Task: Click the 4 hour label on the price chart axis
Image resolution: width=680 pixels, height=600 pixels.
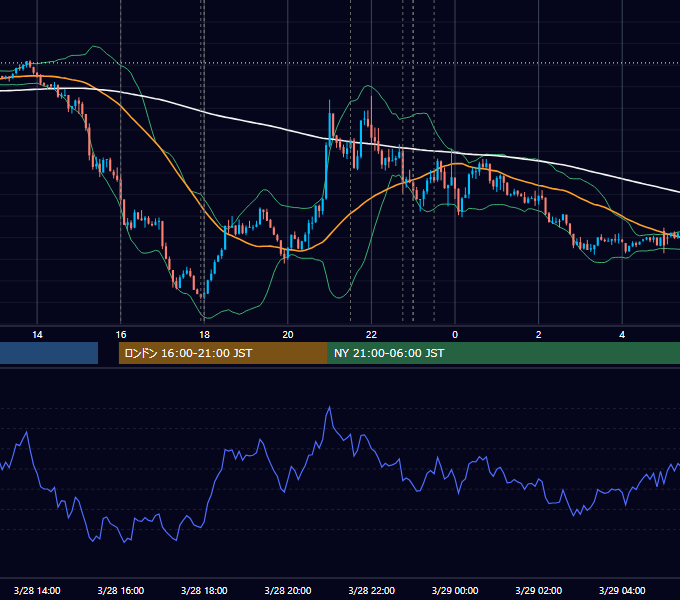Action: tap(622, 335)
